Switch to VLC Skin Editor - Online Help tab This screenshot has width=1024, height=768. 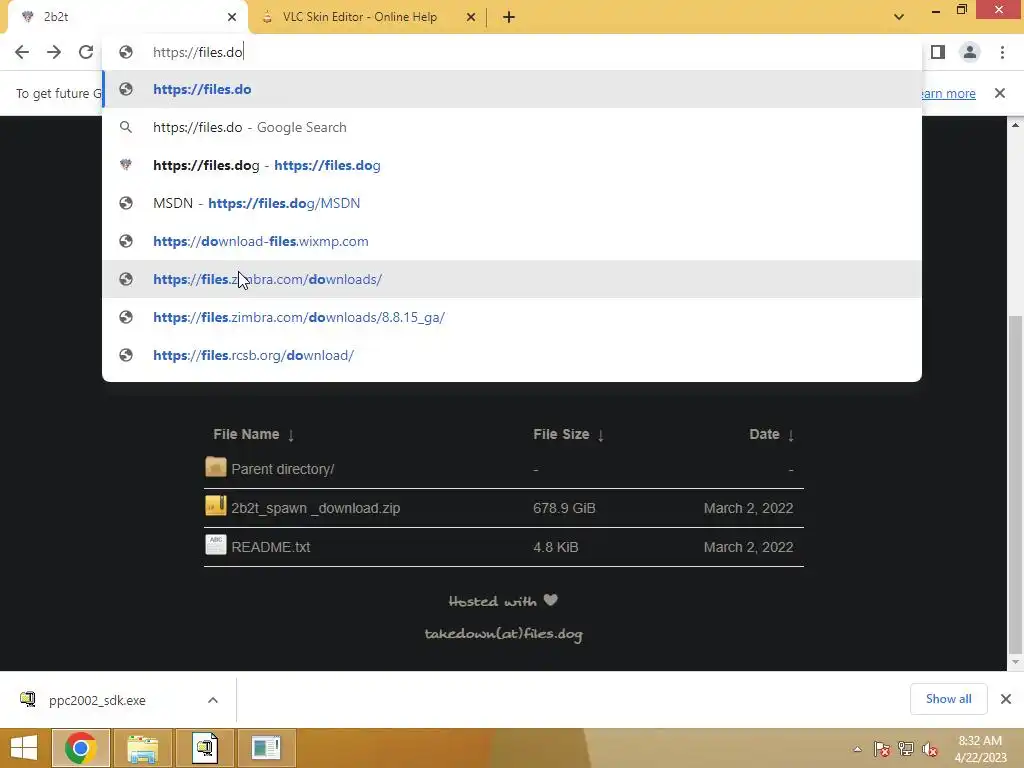coord(360,17)
